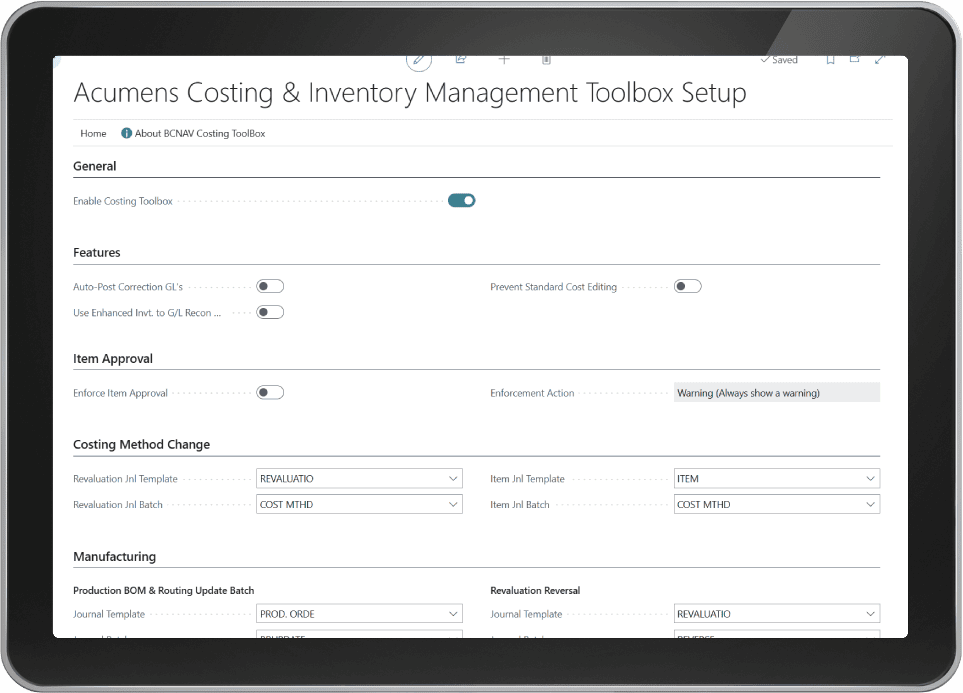Collapse the Manufacturing section header
Image resolution: width=963 pixels, height=693 pixels.
[x=114, y=557]
